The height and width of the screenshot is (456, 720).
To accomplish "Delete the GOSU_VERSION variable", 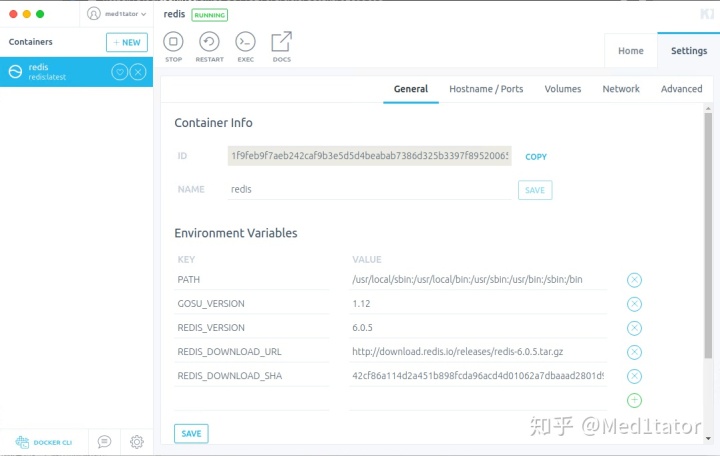I will click(634, 304).
